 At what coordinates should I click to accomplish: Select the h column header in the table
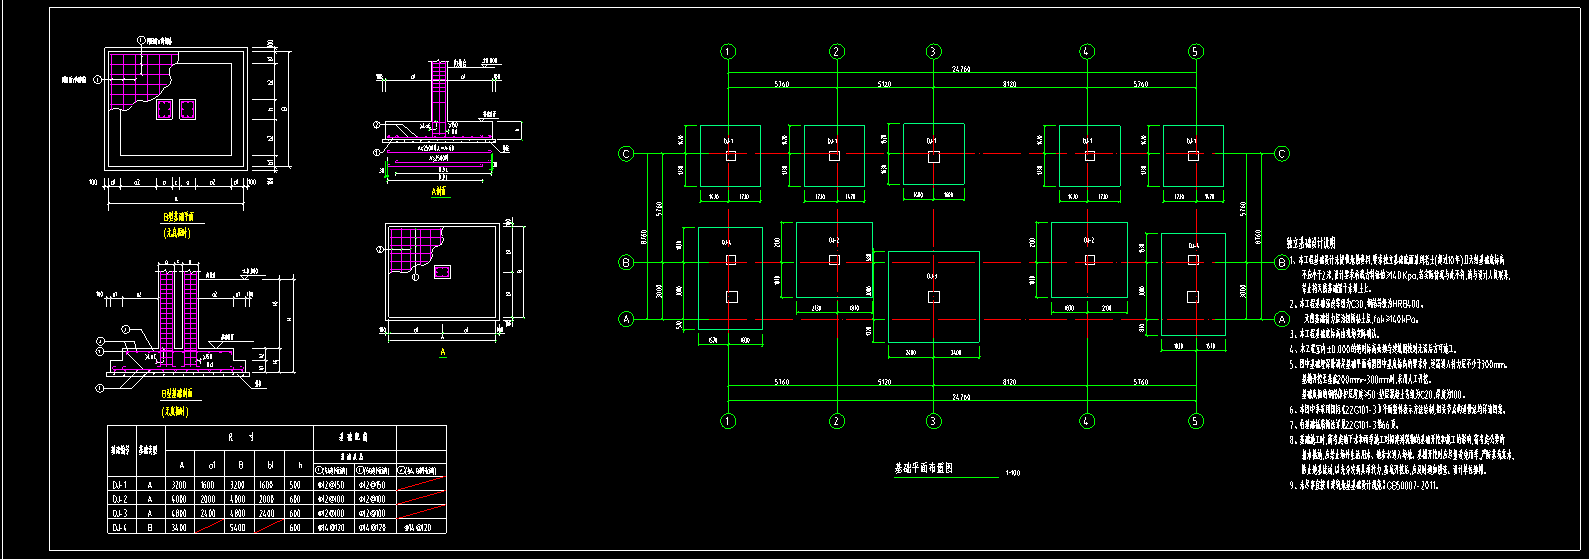click(x=300, y=465)
